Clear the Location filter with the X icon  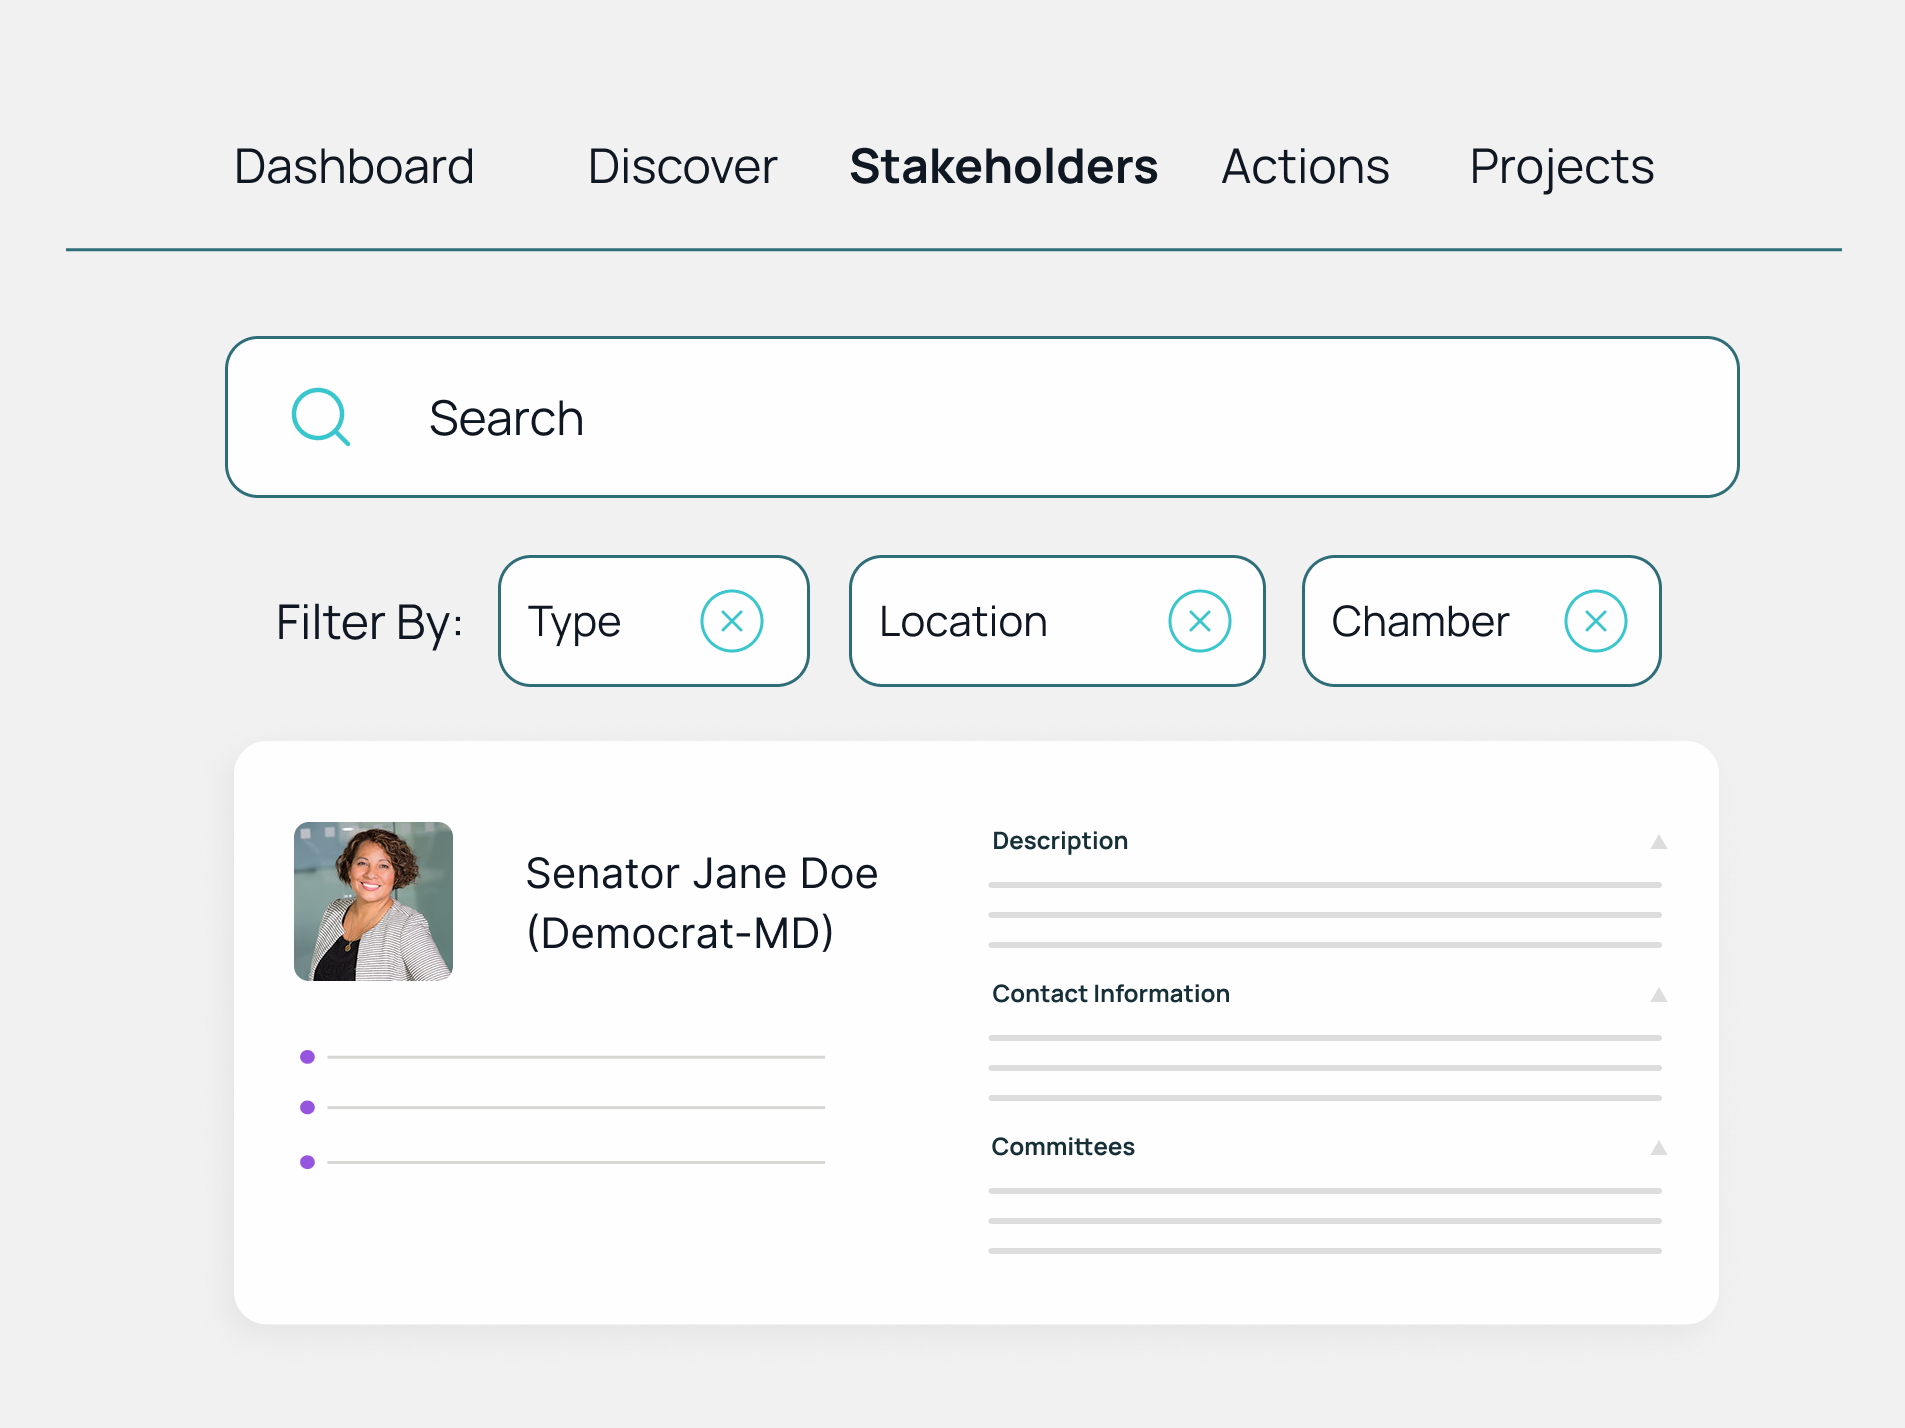click(1201, 620)
